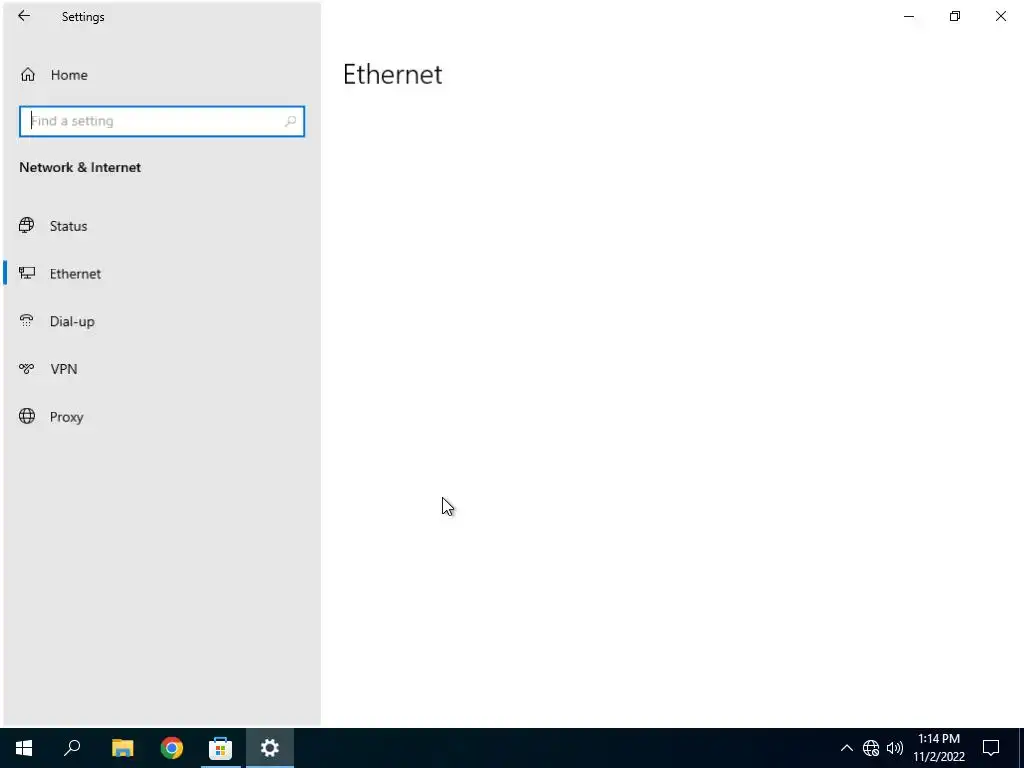Open the Status network page

[x=162, y=226]
